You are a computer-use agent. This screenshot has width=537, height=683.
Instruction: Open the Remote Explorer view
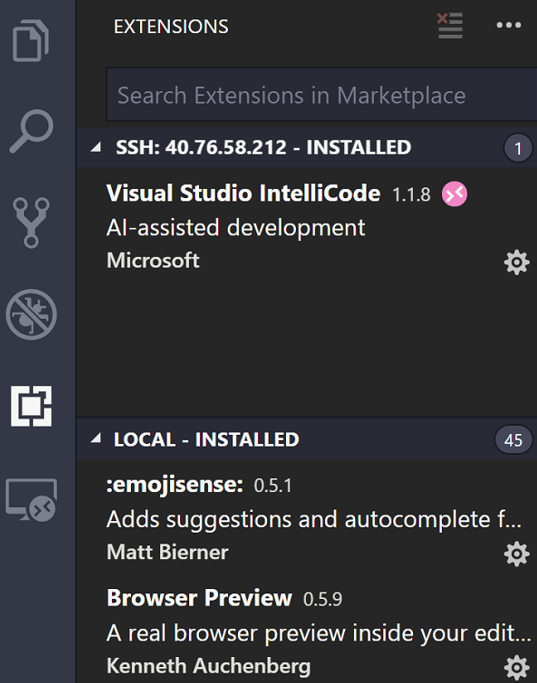[31, 500]
